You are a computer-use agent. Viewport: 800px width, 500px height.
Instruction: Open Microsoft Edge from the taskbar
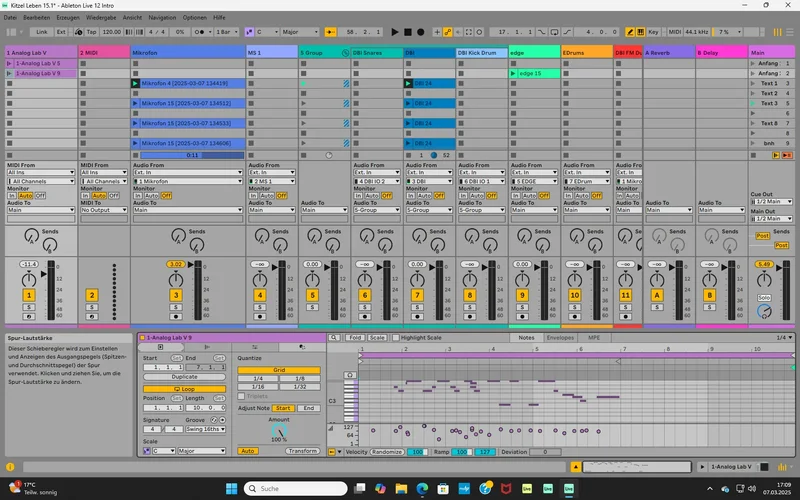[x=420, y=488]
